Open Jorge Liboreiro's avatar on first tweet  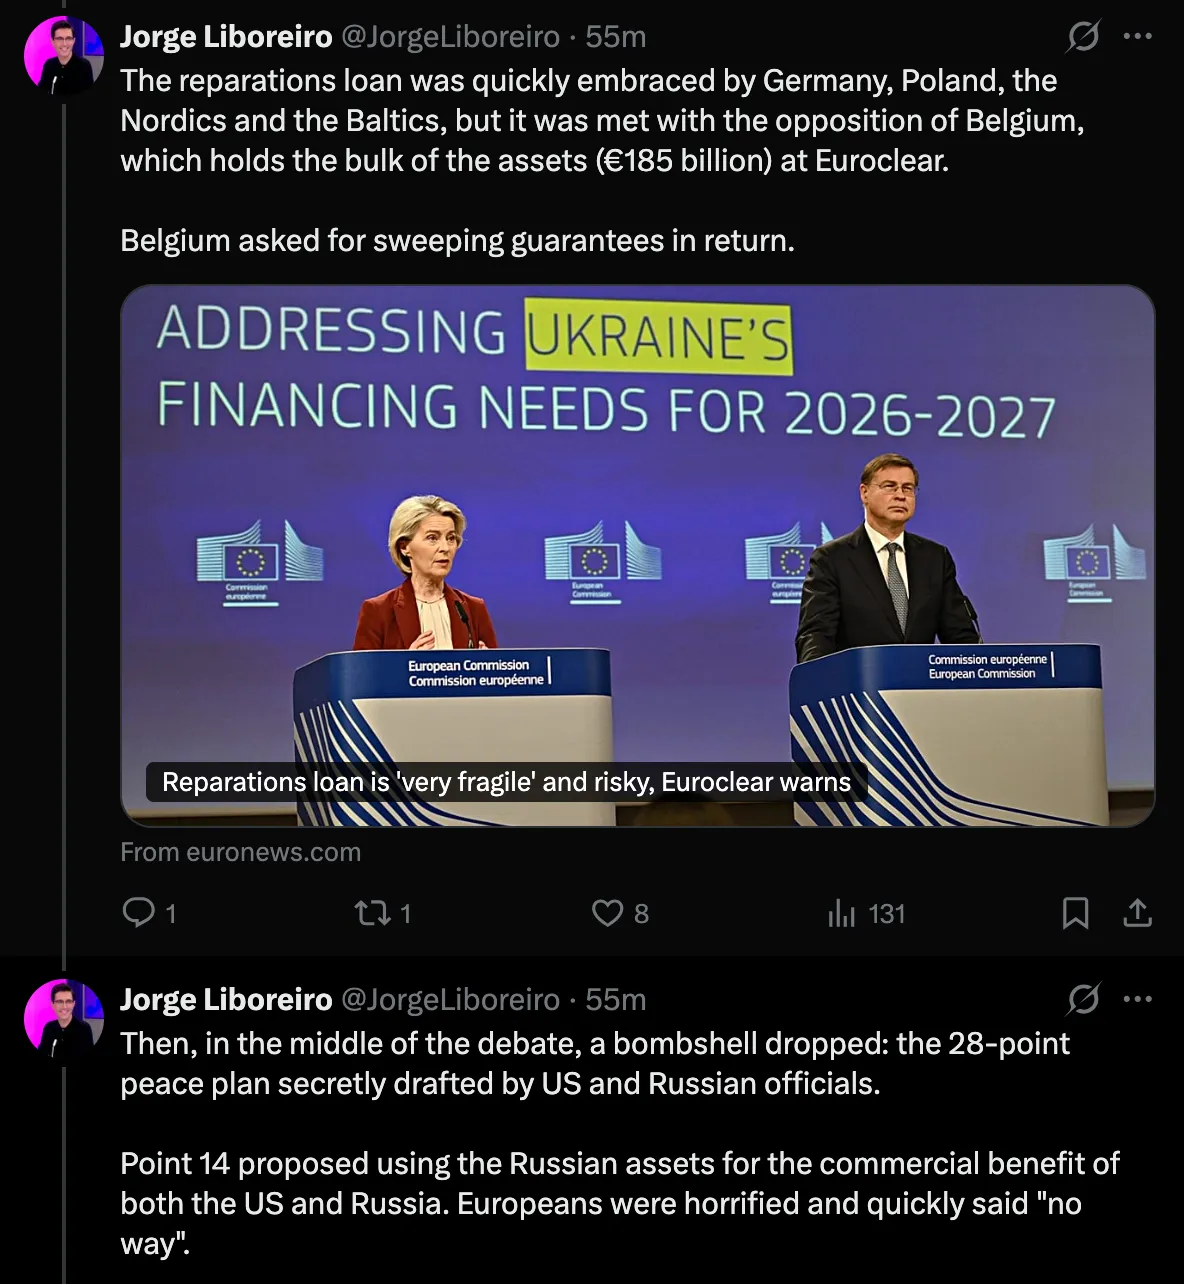tap(64, 56)
